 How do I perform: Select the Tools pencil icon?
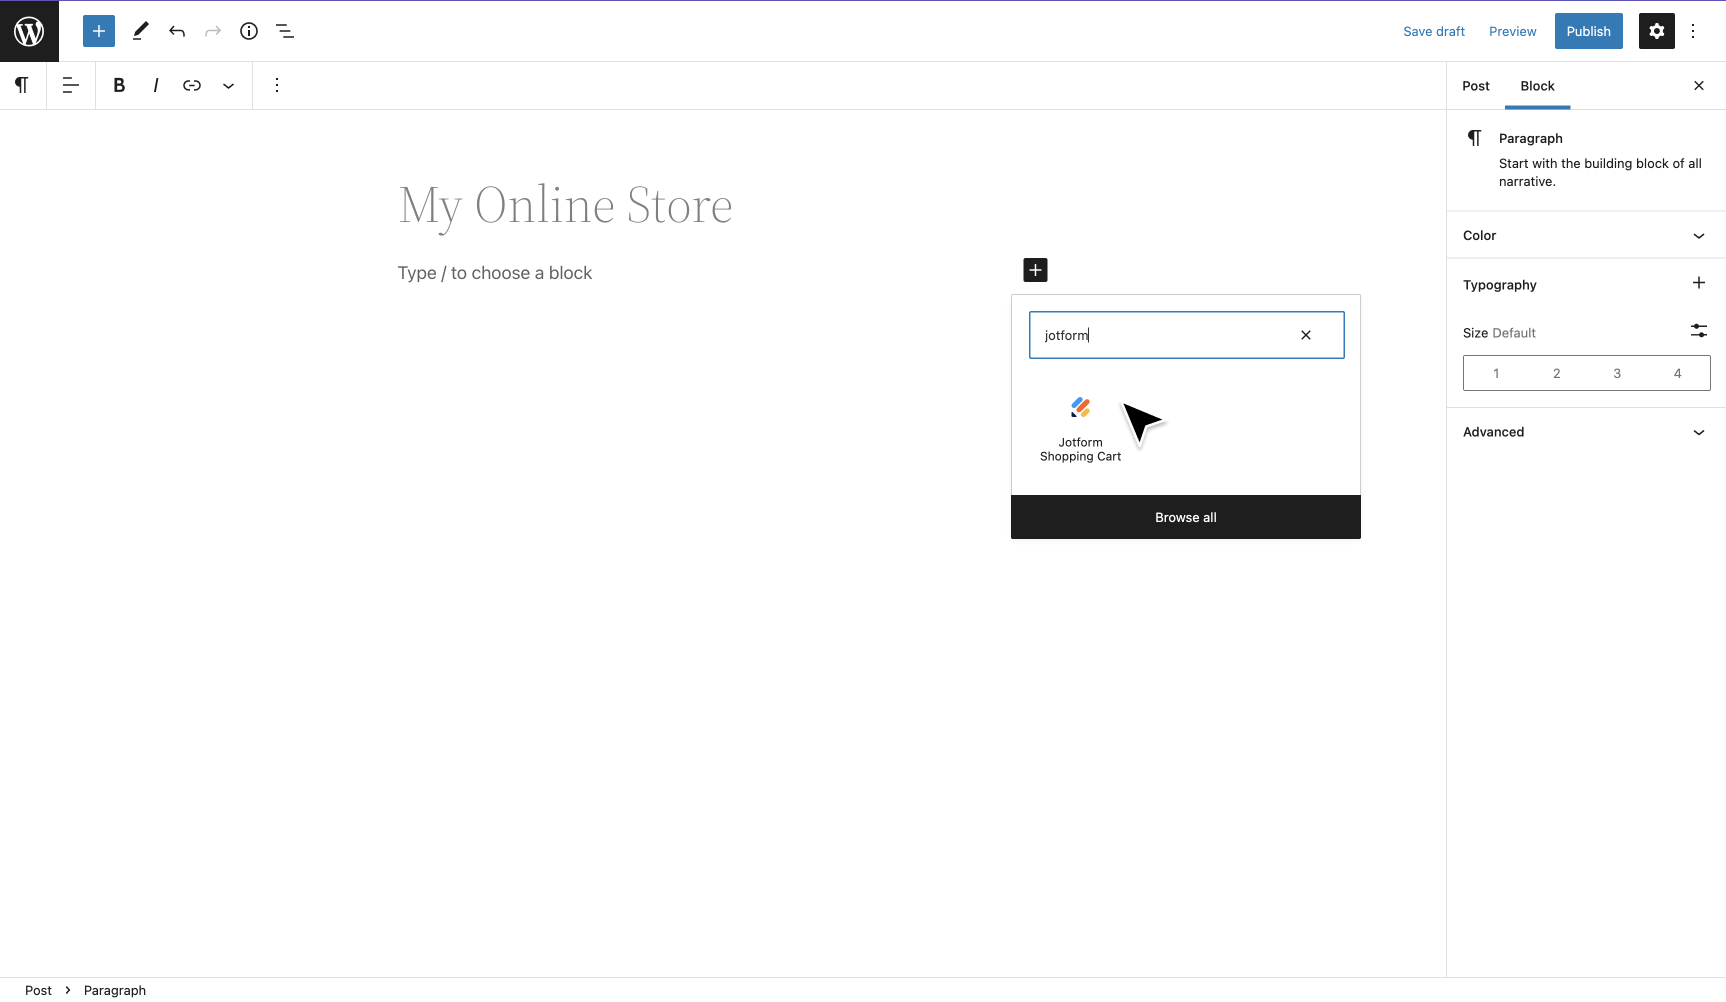[x=140, y=31]
